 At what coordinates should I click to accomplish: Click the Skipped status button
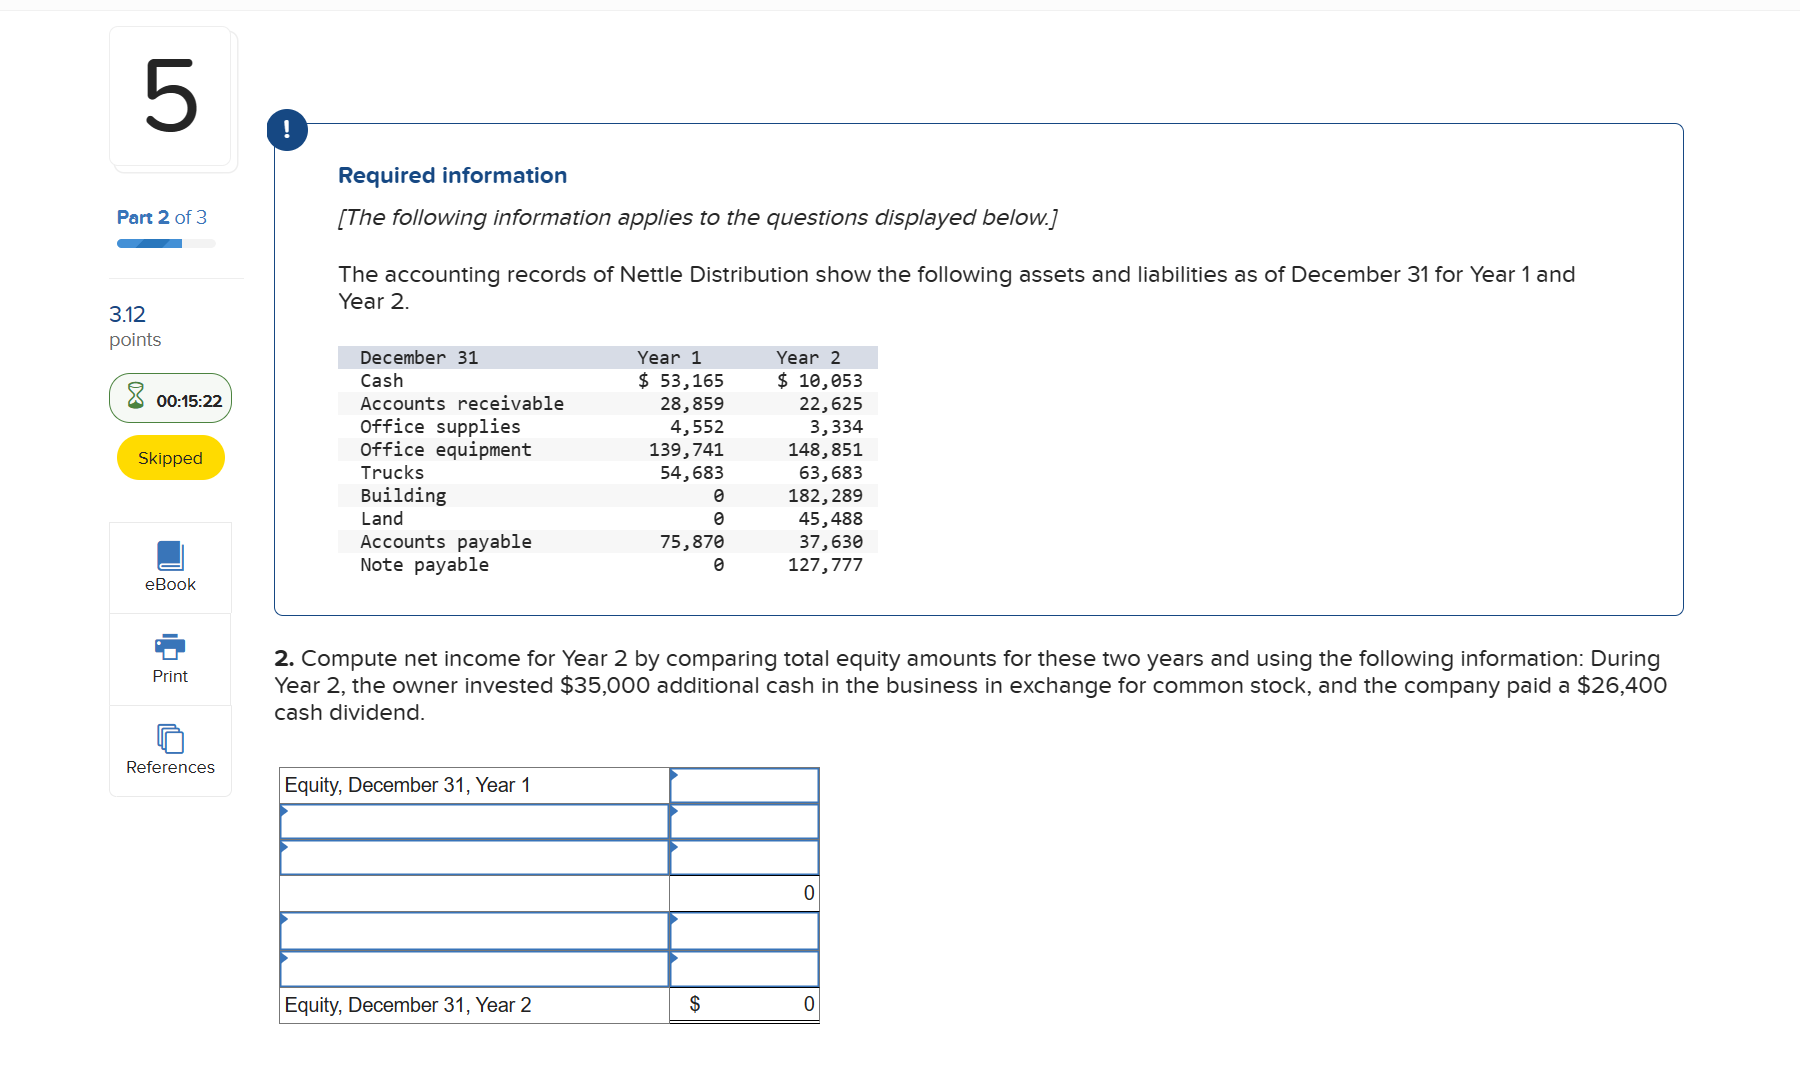tap(170, 458)
